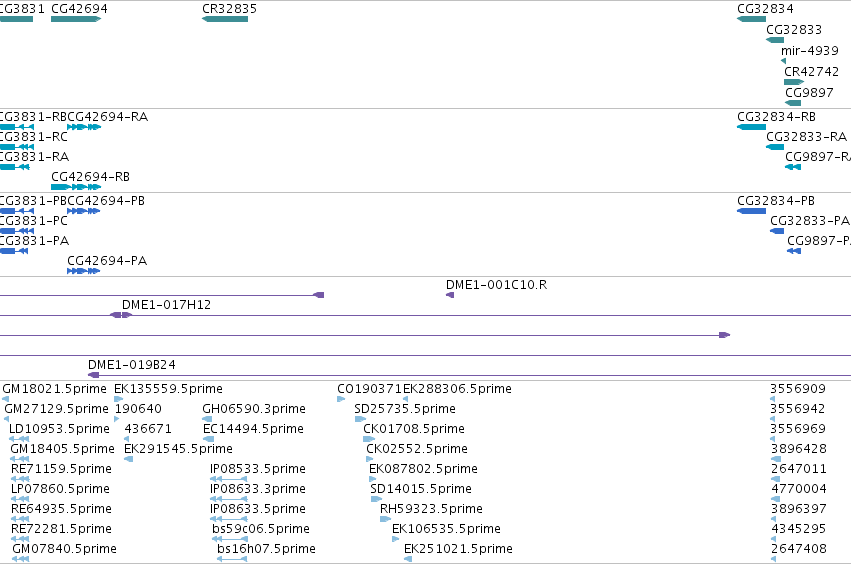Image resolution: width=851 pixels, height=564 pixels.
Task: Open feature 2647408
Action: point(799,549)
